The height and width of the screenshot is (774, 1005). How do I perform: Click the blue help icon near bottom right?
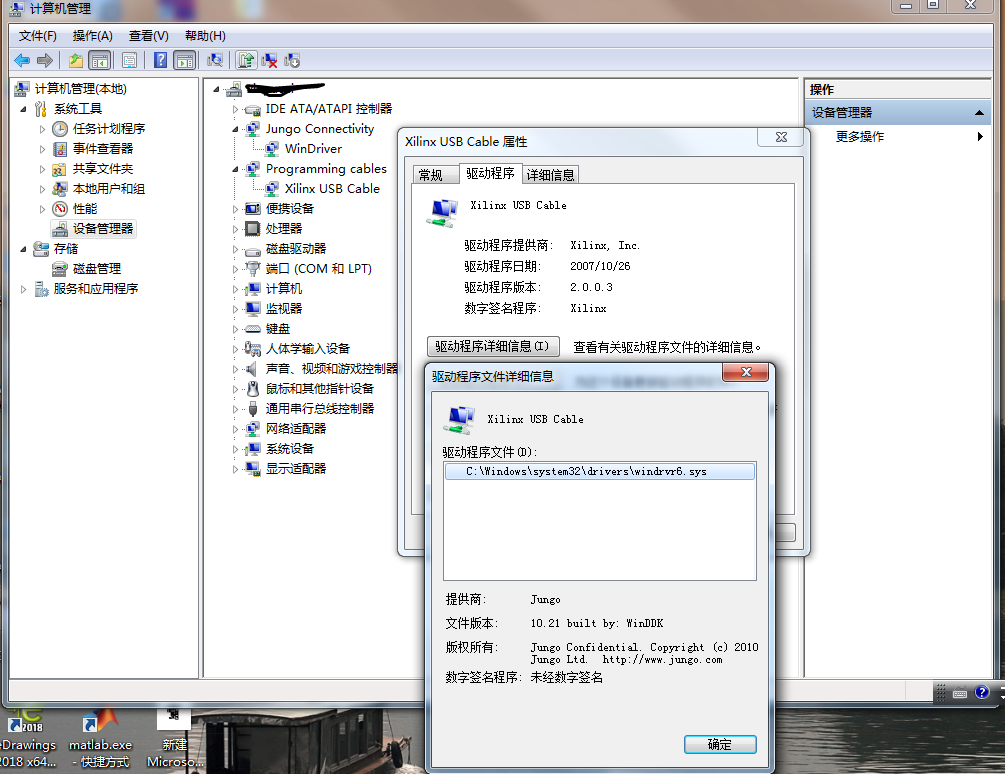pos(982,693)
